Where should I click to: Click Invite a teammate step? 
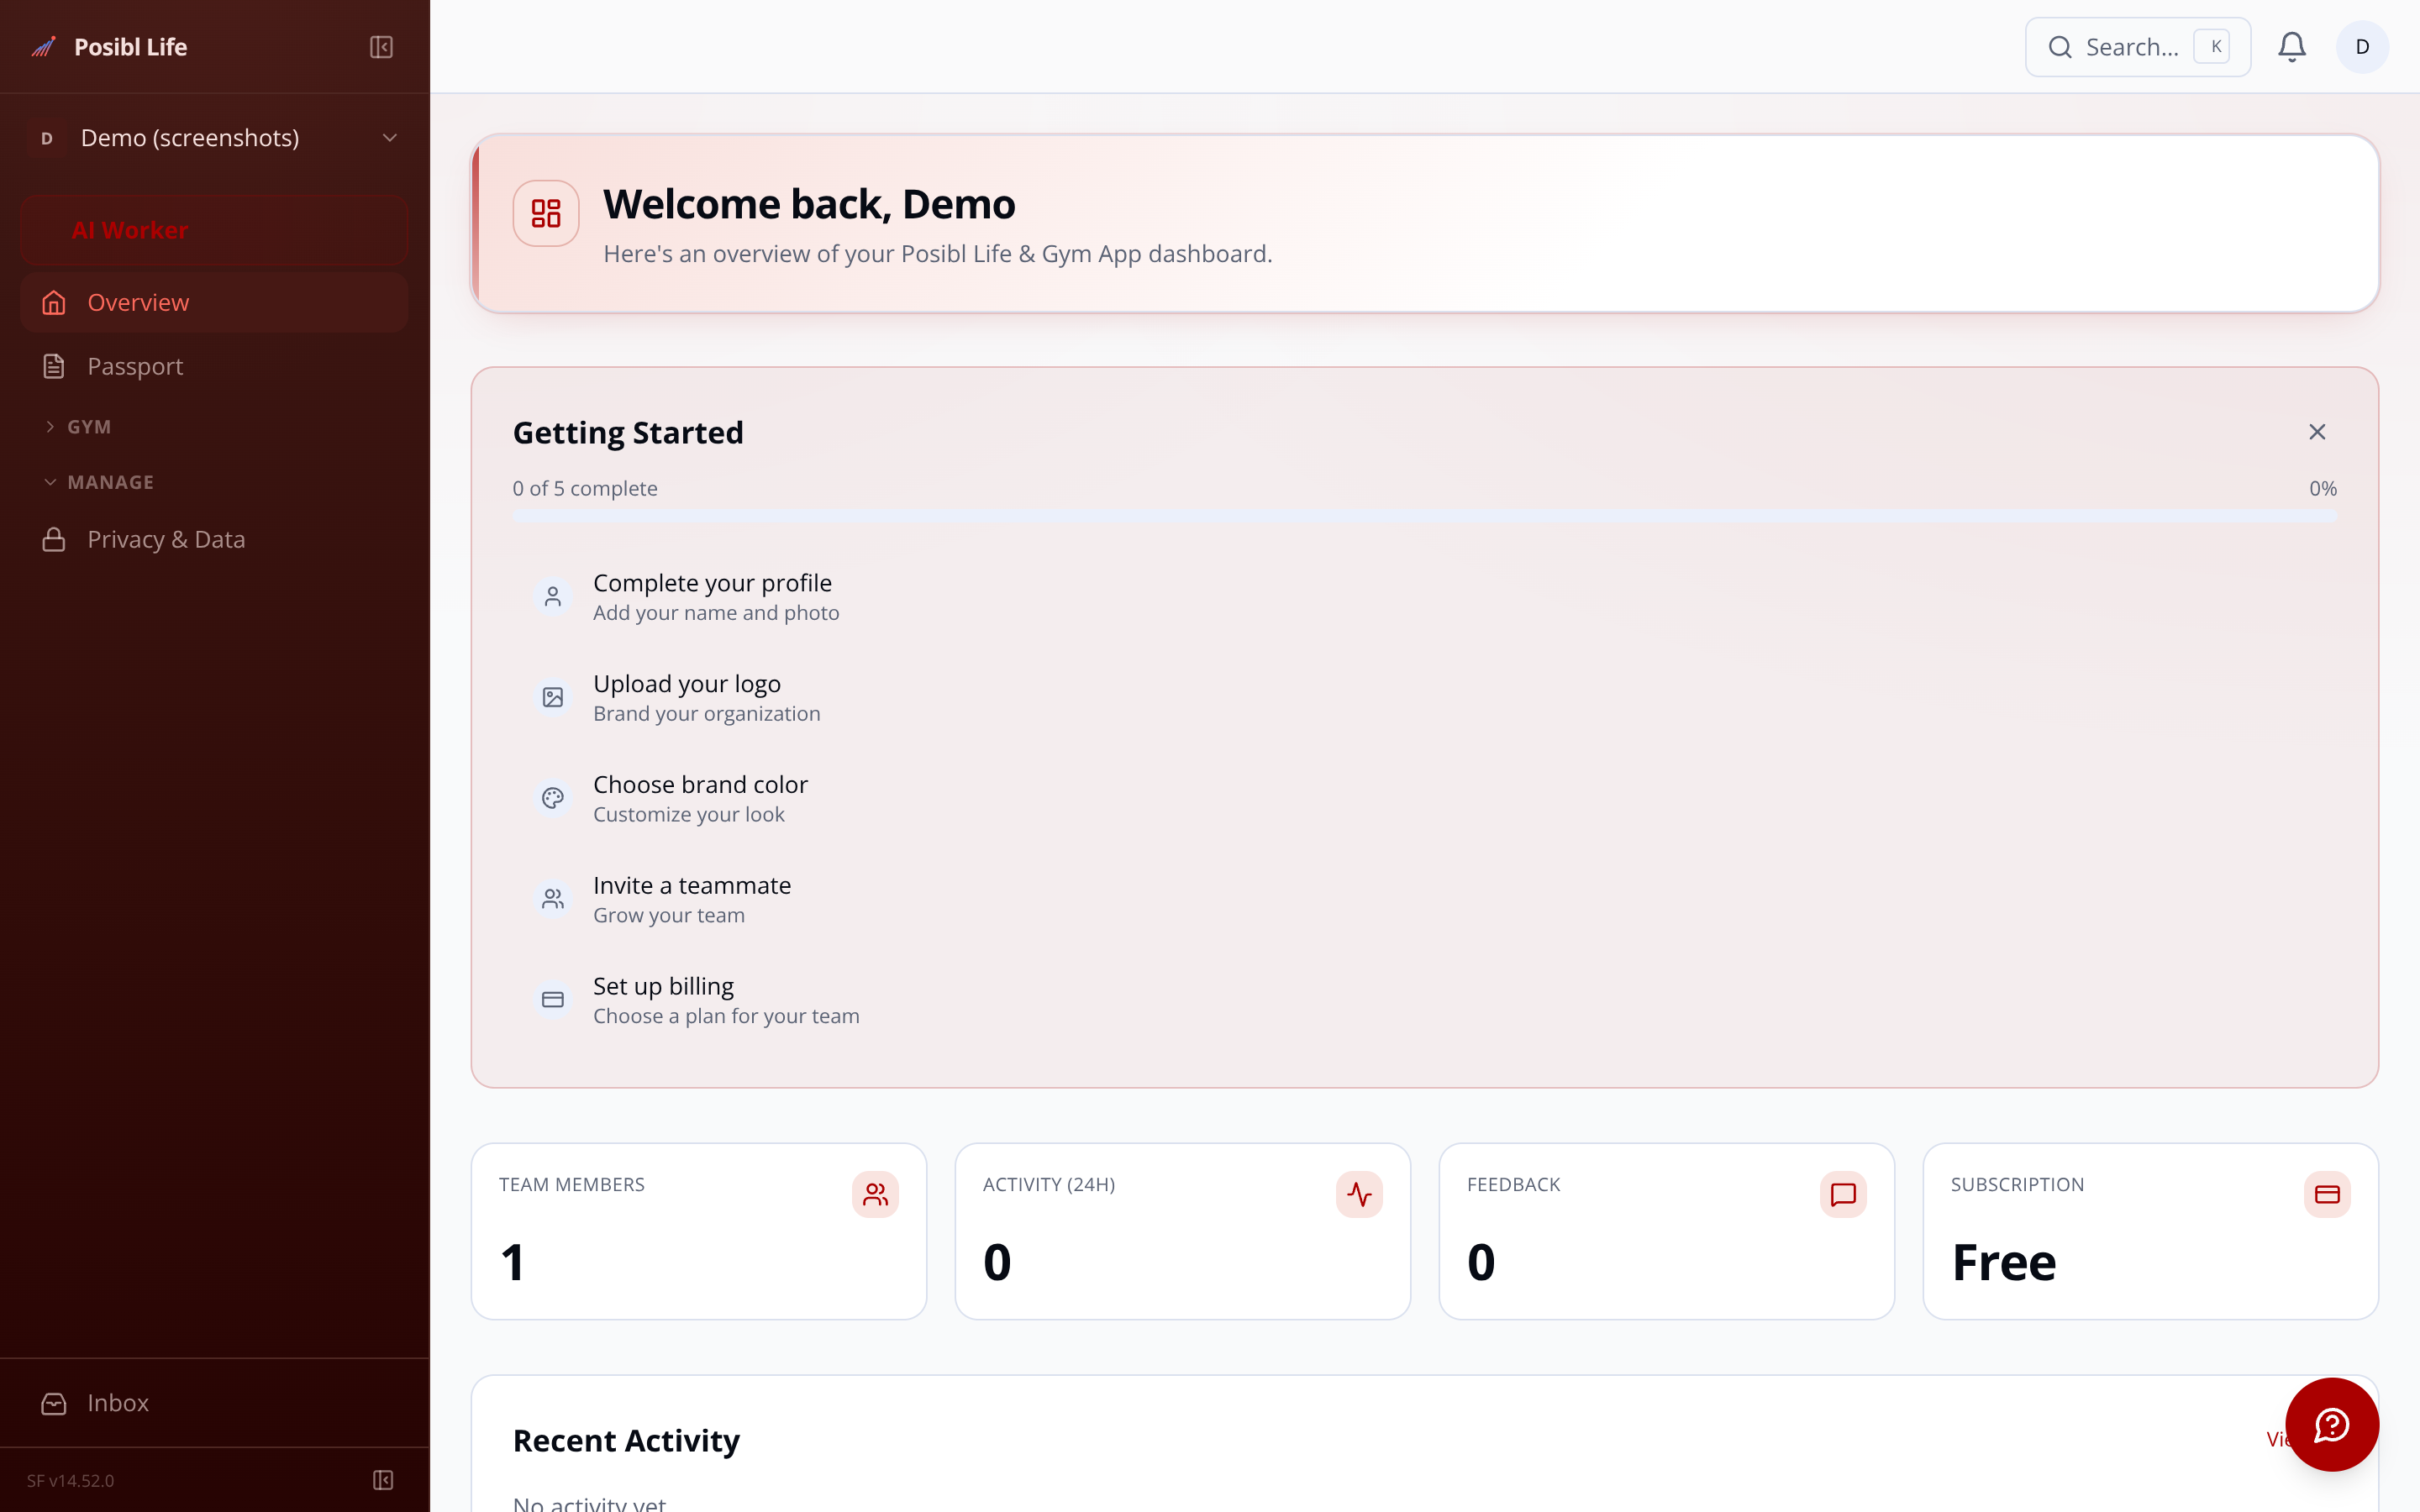pyautogui.click(x=1424, y=899)
